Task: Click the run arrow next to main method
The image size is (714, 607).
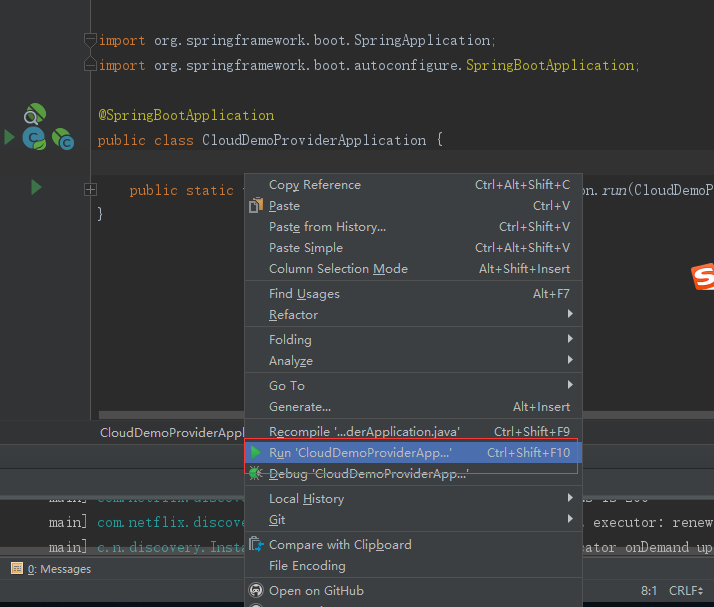Action: 36,187
